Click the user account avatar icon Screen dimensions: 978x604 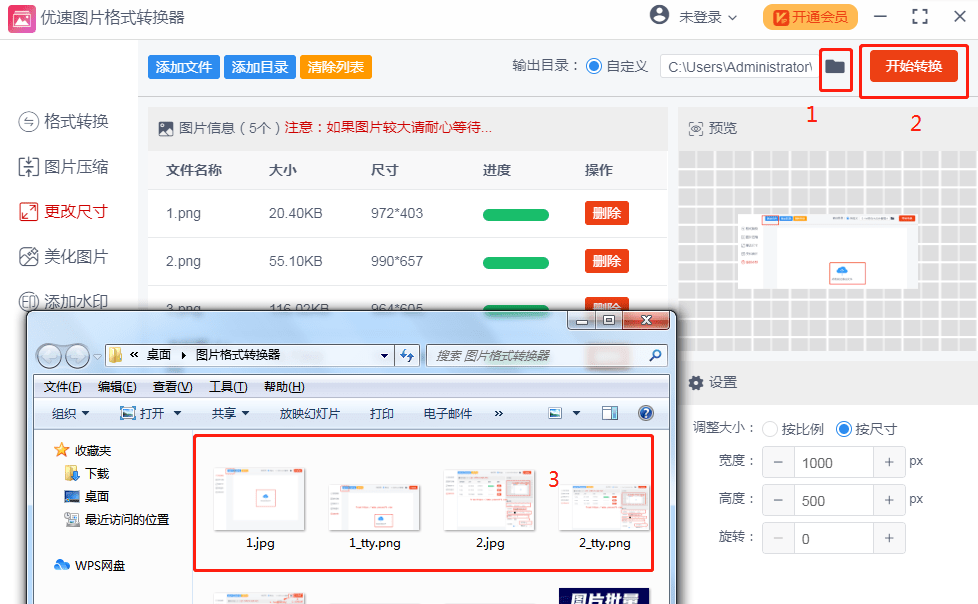[659, 16]
